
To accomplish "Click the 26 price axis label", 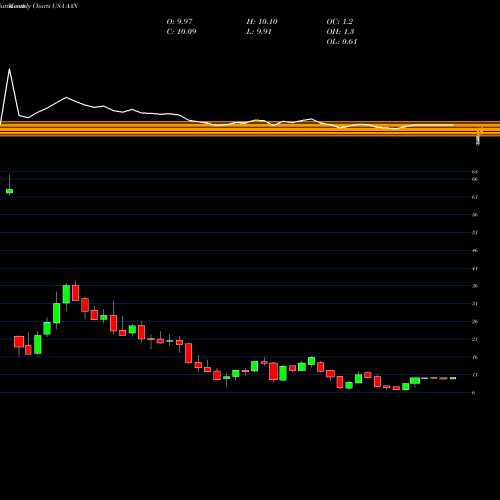I will [475, 322].
